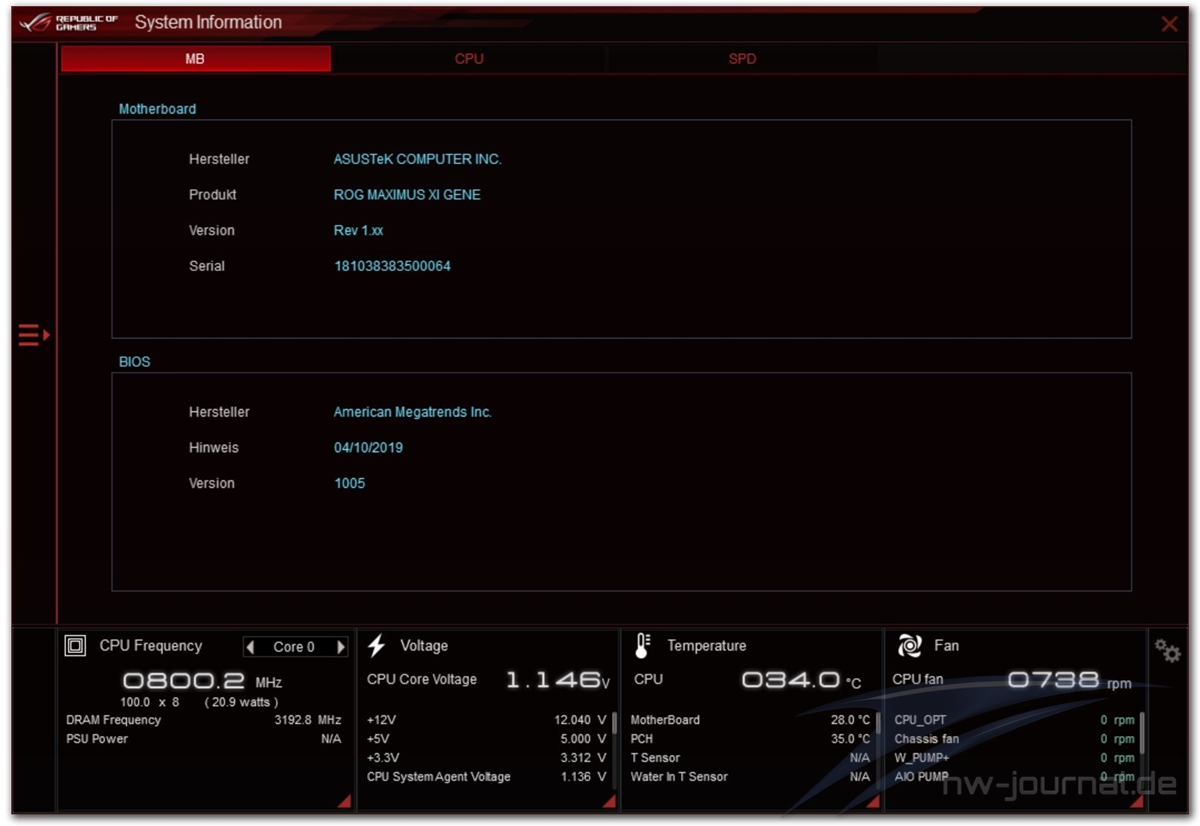Click the DRAM Frequency 3192.8 MHz value
The width and height of the screenshot is (1200, 826).
click(x=307, y=720)
